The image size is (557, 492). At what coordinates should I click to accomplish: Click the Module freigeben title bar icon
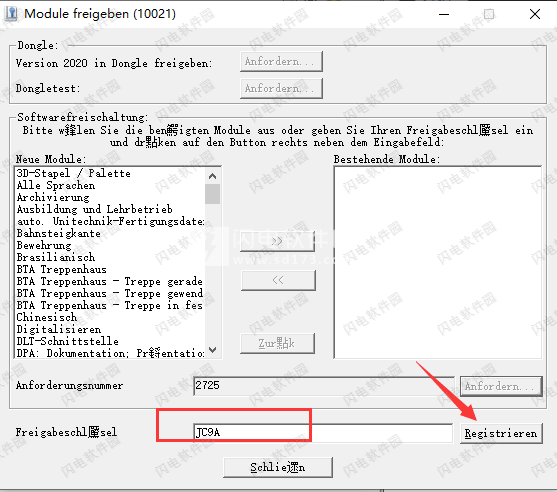pyautogui.click(x=10, y=14)
